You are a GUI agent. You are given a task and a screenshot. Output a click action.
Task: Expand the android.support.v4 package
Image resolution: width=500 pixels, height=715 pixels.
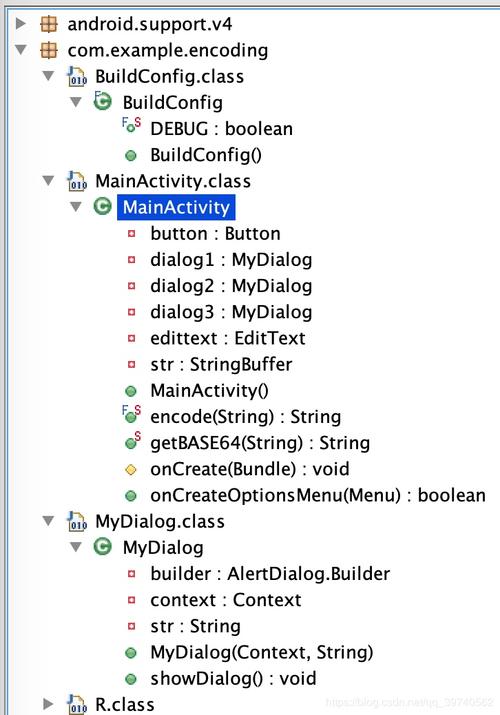[21, 23]
